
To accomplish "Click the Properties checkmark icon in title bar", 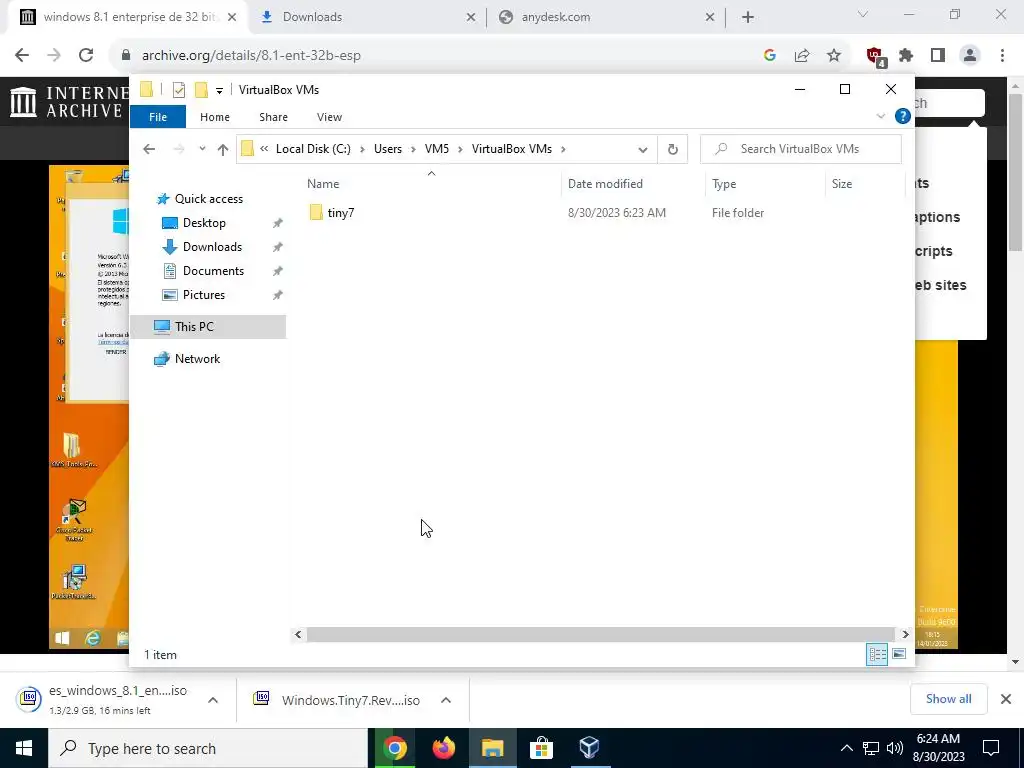I will [178, 89].
